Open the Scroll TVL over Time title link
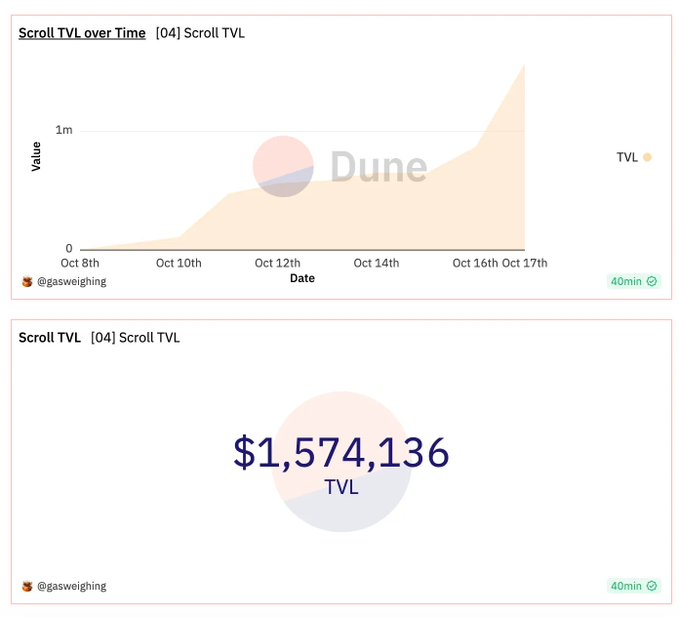Image resolution: width=679 pixels, height=617 pixels. pos(82,33)
